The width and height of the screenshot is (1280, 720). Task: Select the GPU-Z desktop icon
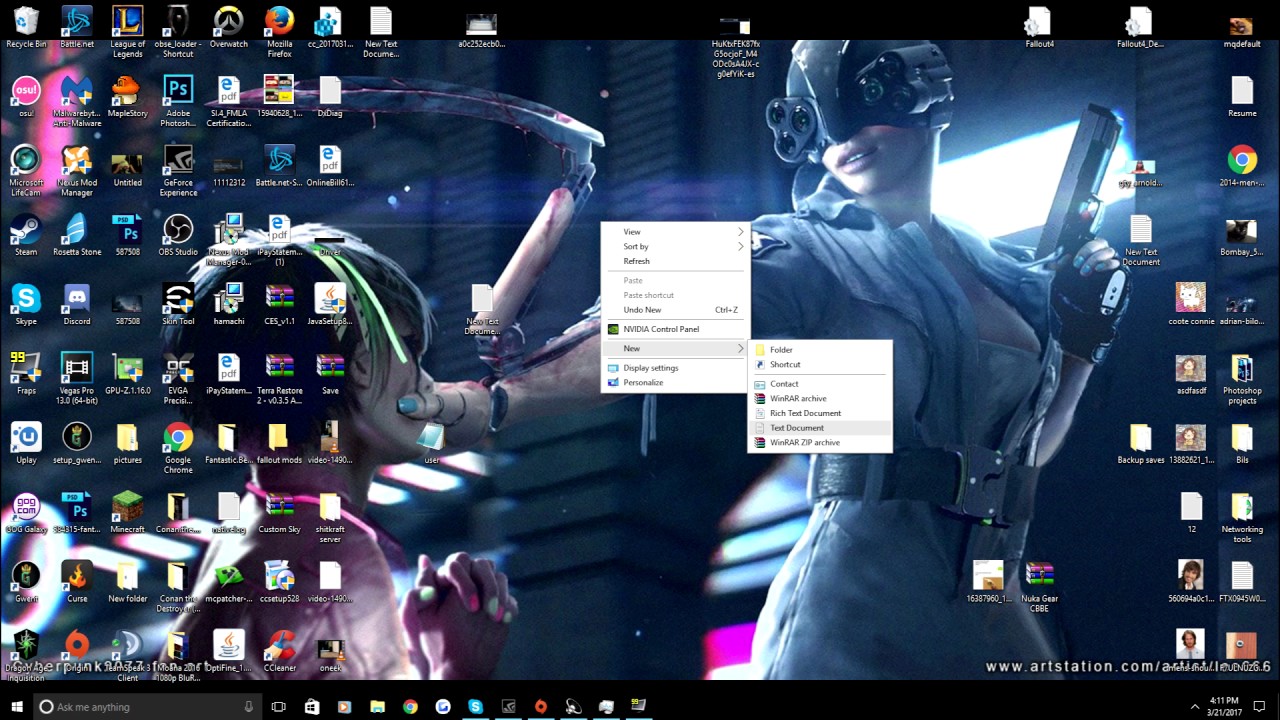pyautogui.click(x=127, y=373)
